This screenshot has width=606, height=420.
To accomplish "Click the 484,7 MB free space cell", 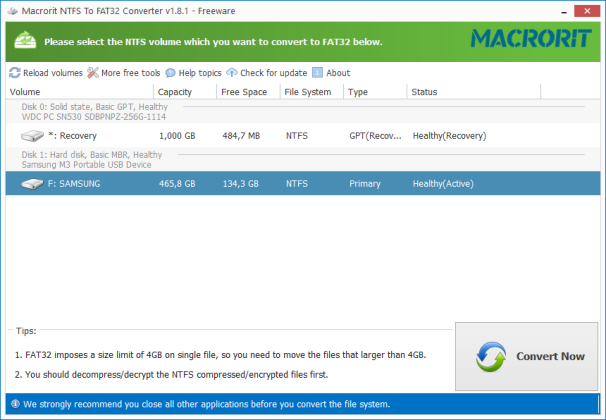I will [241, 136].
